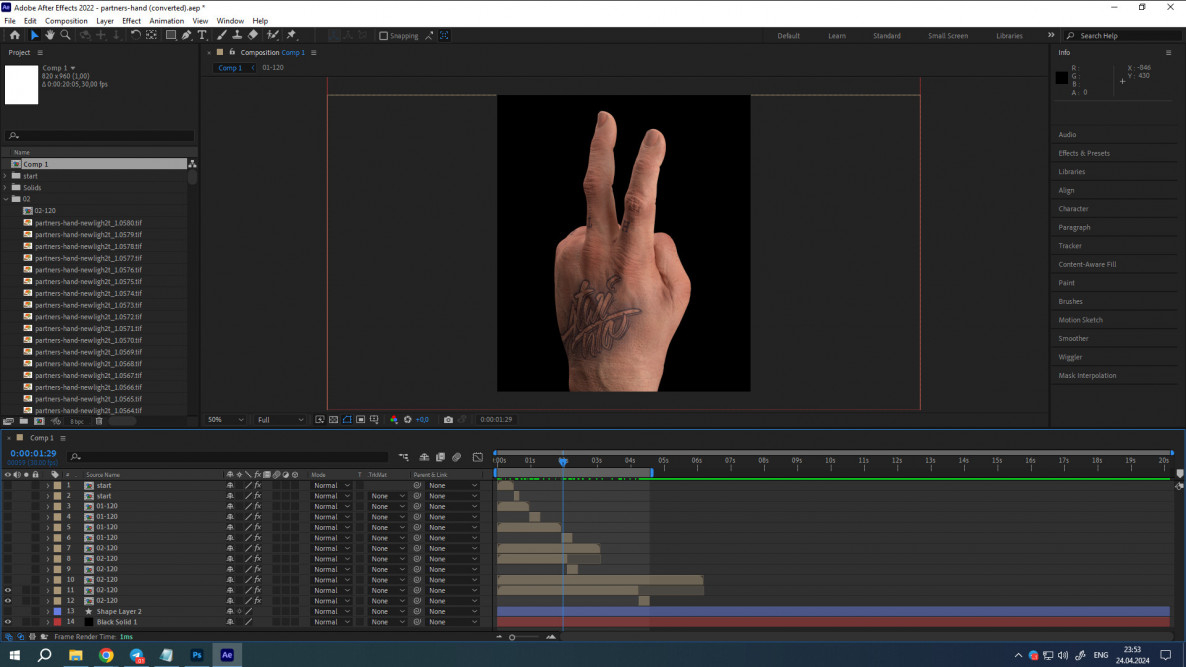Image resolution: width=1186 pixels, height=667 pixels.
Task: Show the Shape Layer 2 layer
Action: (x=8, y=611)
